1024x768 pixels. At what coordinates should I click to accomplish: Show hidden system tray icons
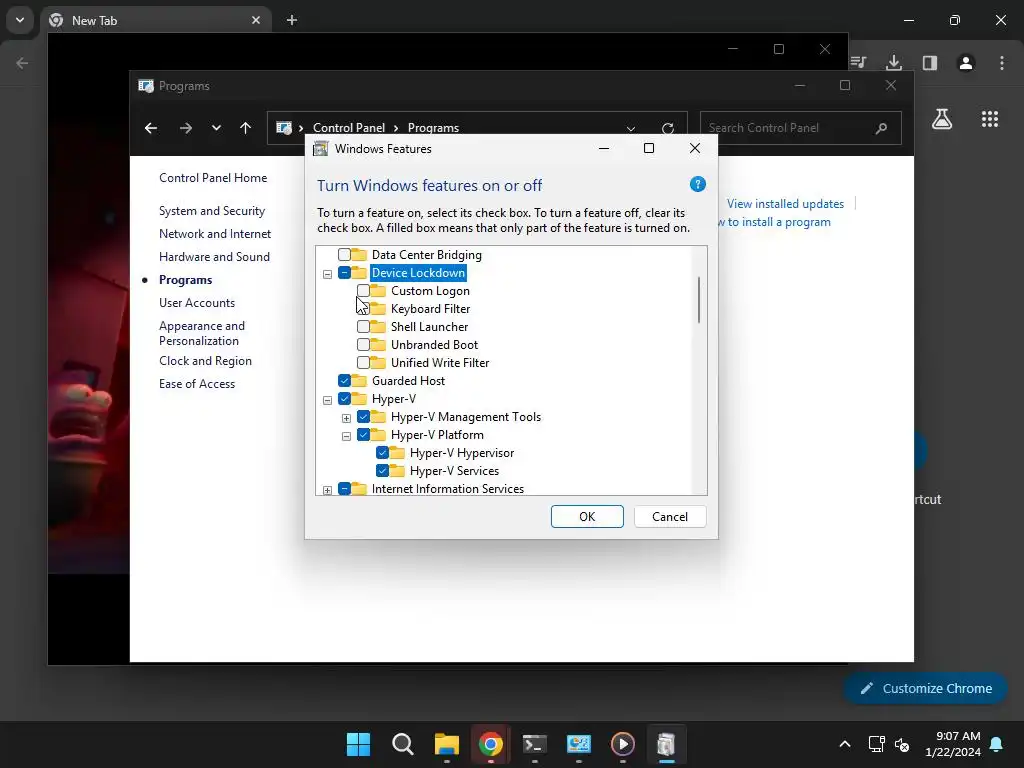pos(844,744)
